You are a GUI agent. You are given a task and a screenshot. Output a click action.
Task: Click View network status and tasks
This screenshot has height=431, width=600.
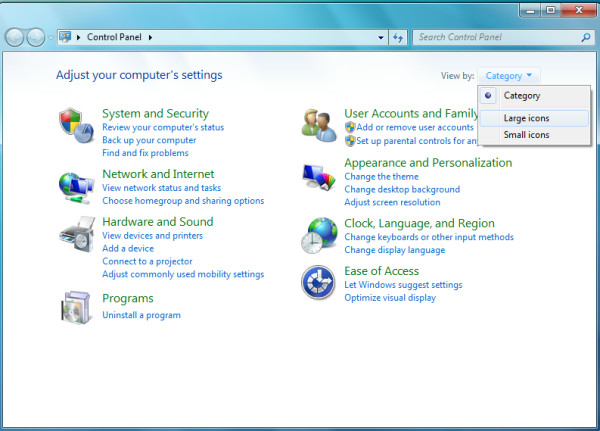pyautogui.click(x=161, y=188)
